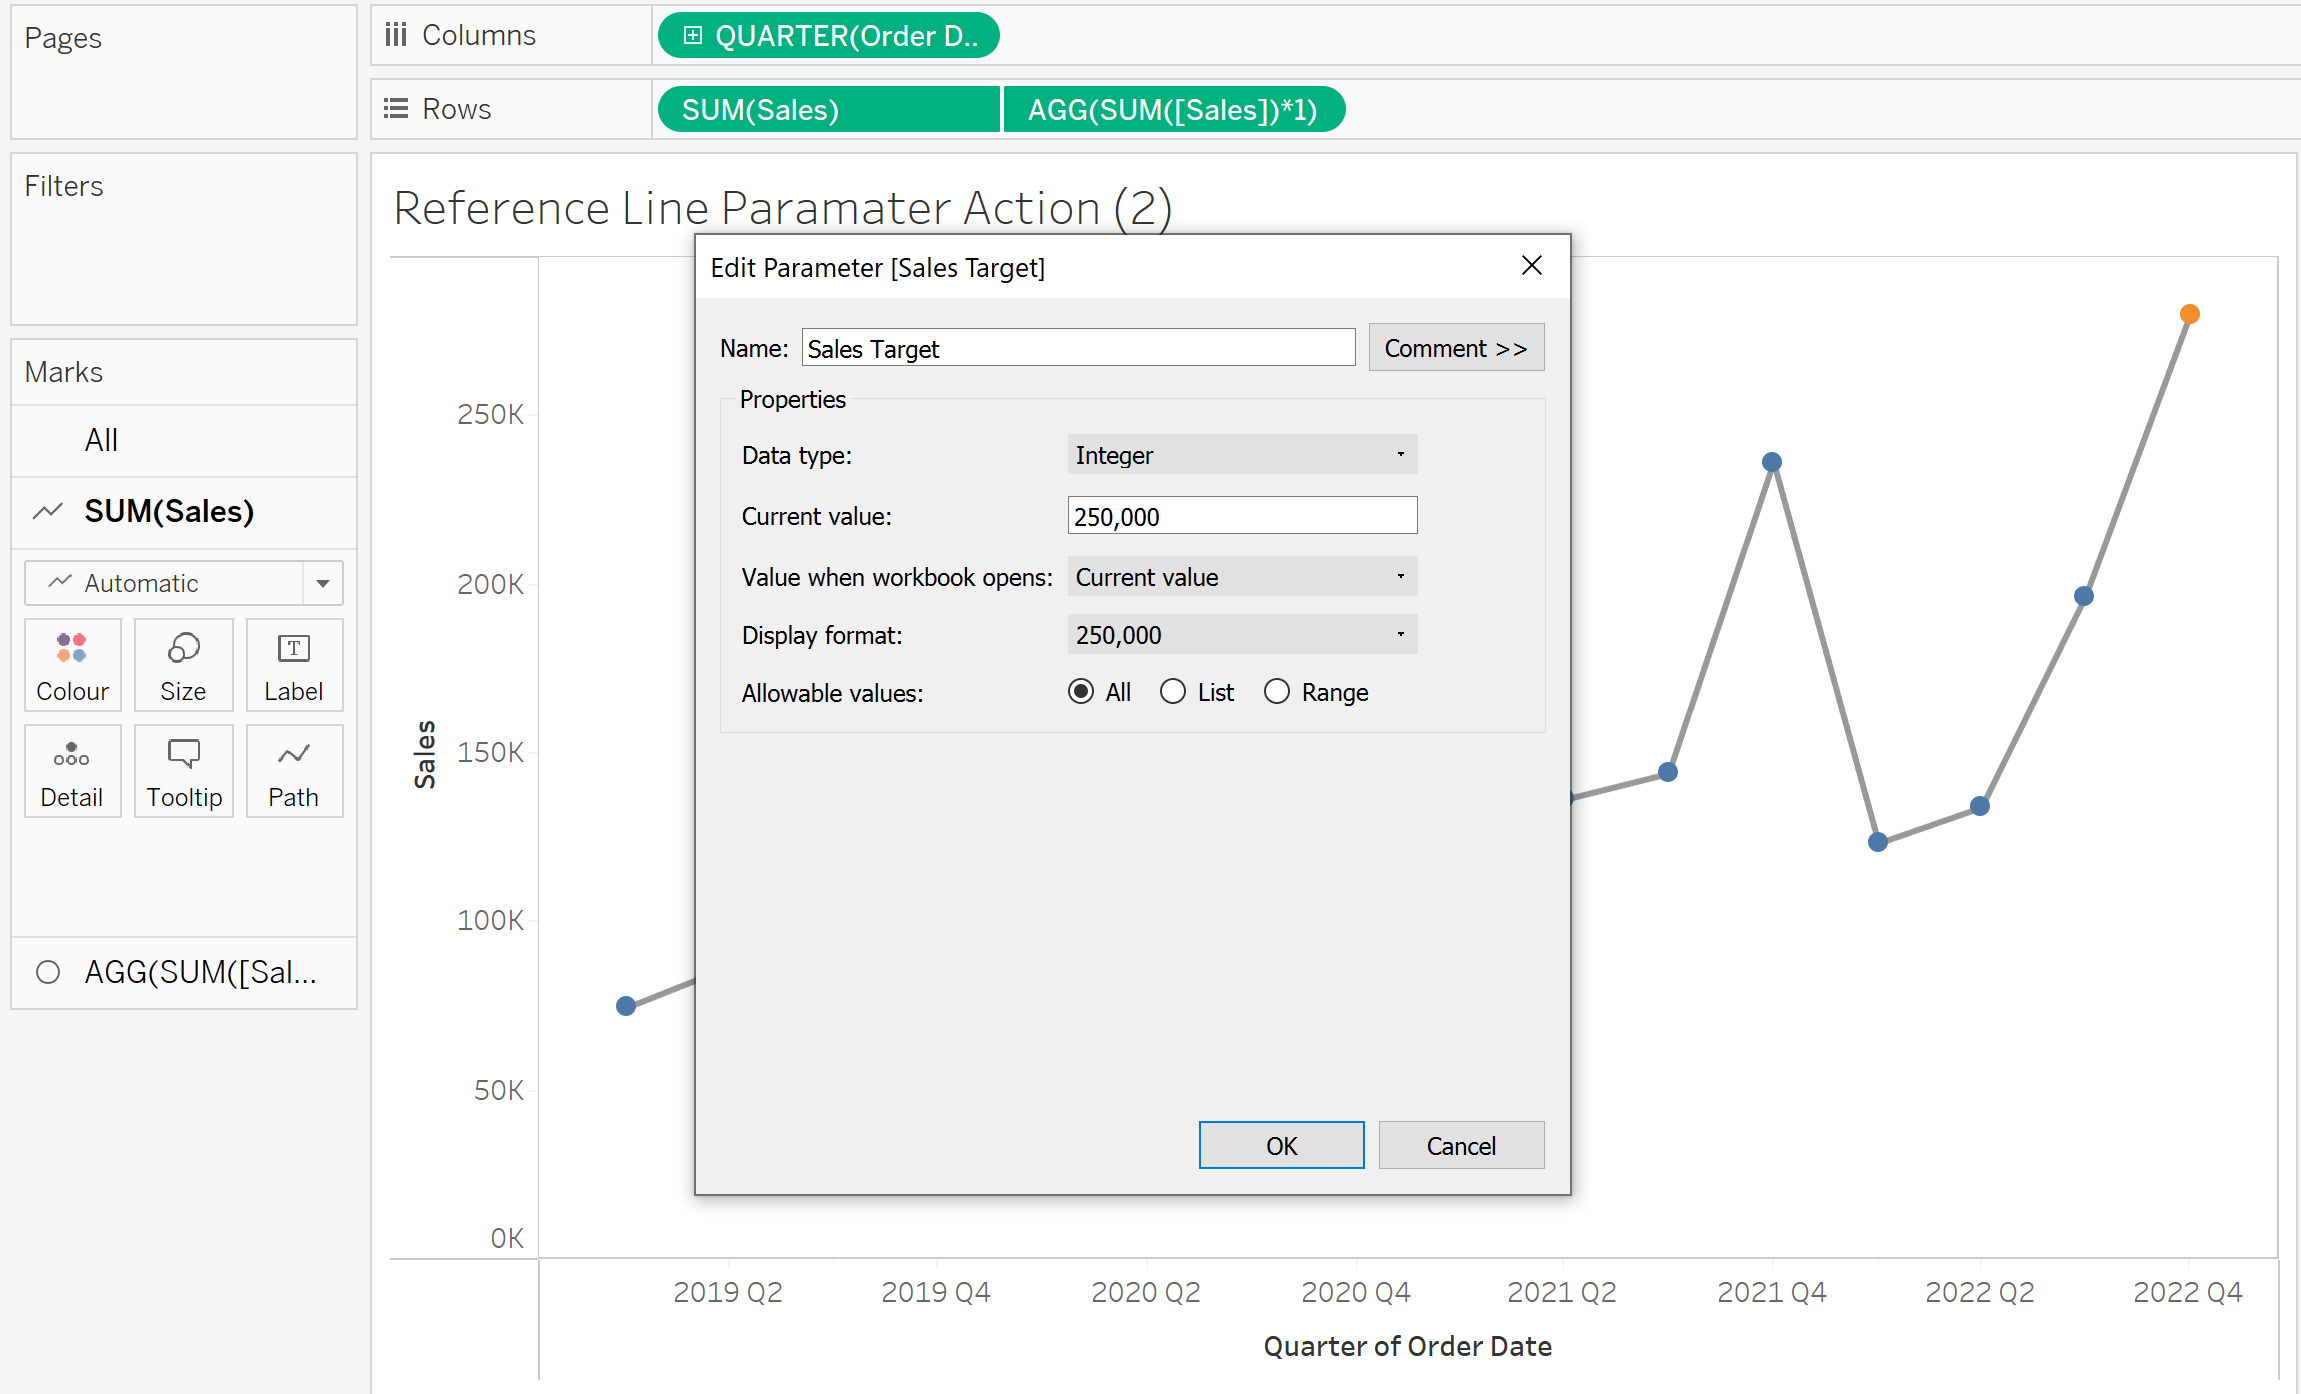
Task: Open the Colour marks card
Action: click(x=72, y=664)
